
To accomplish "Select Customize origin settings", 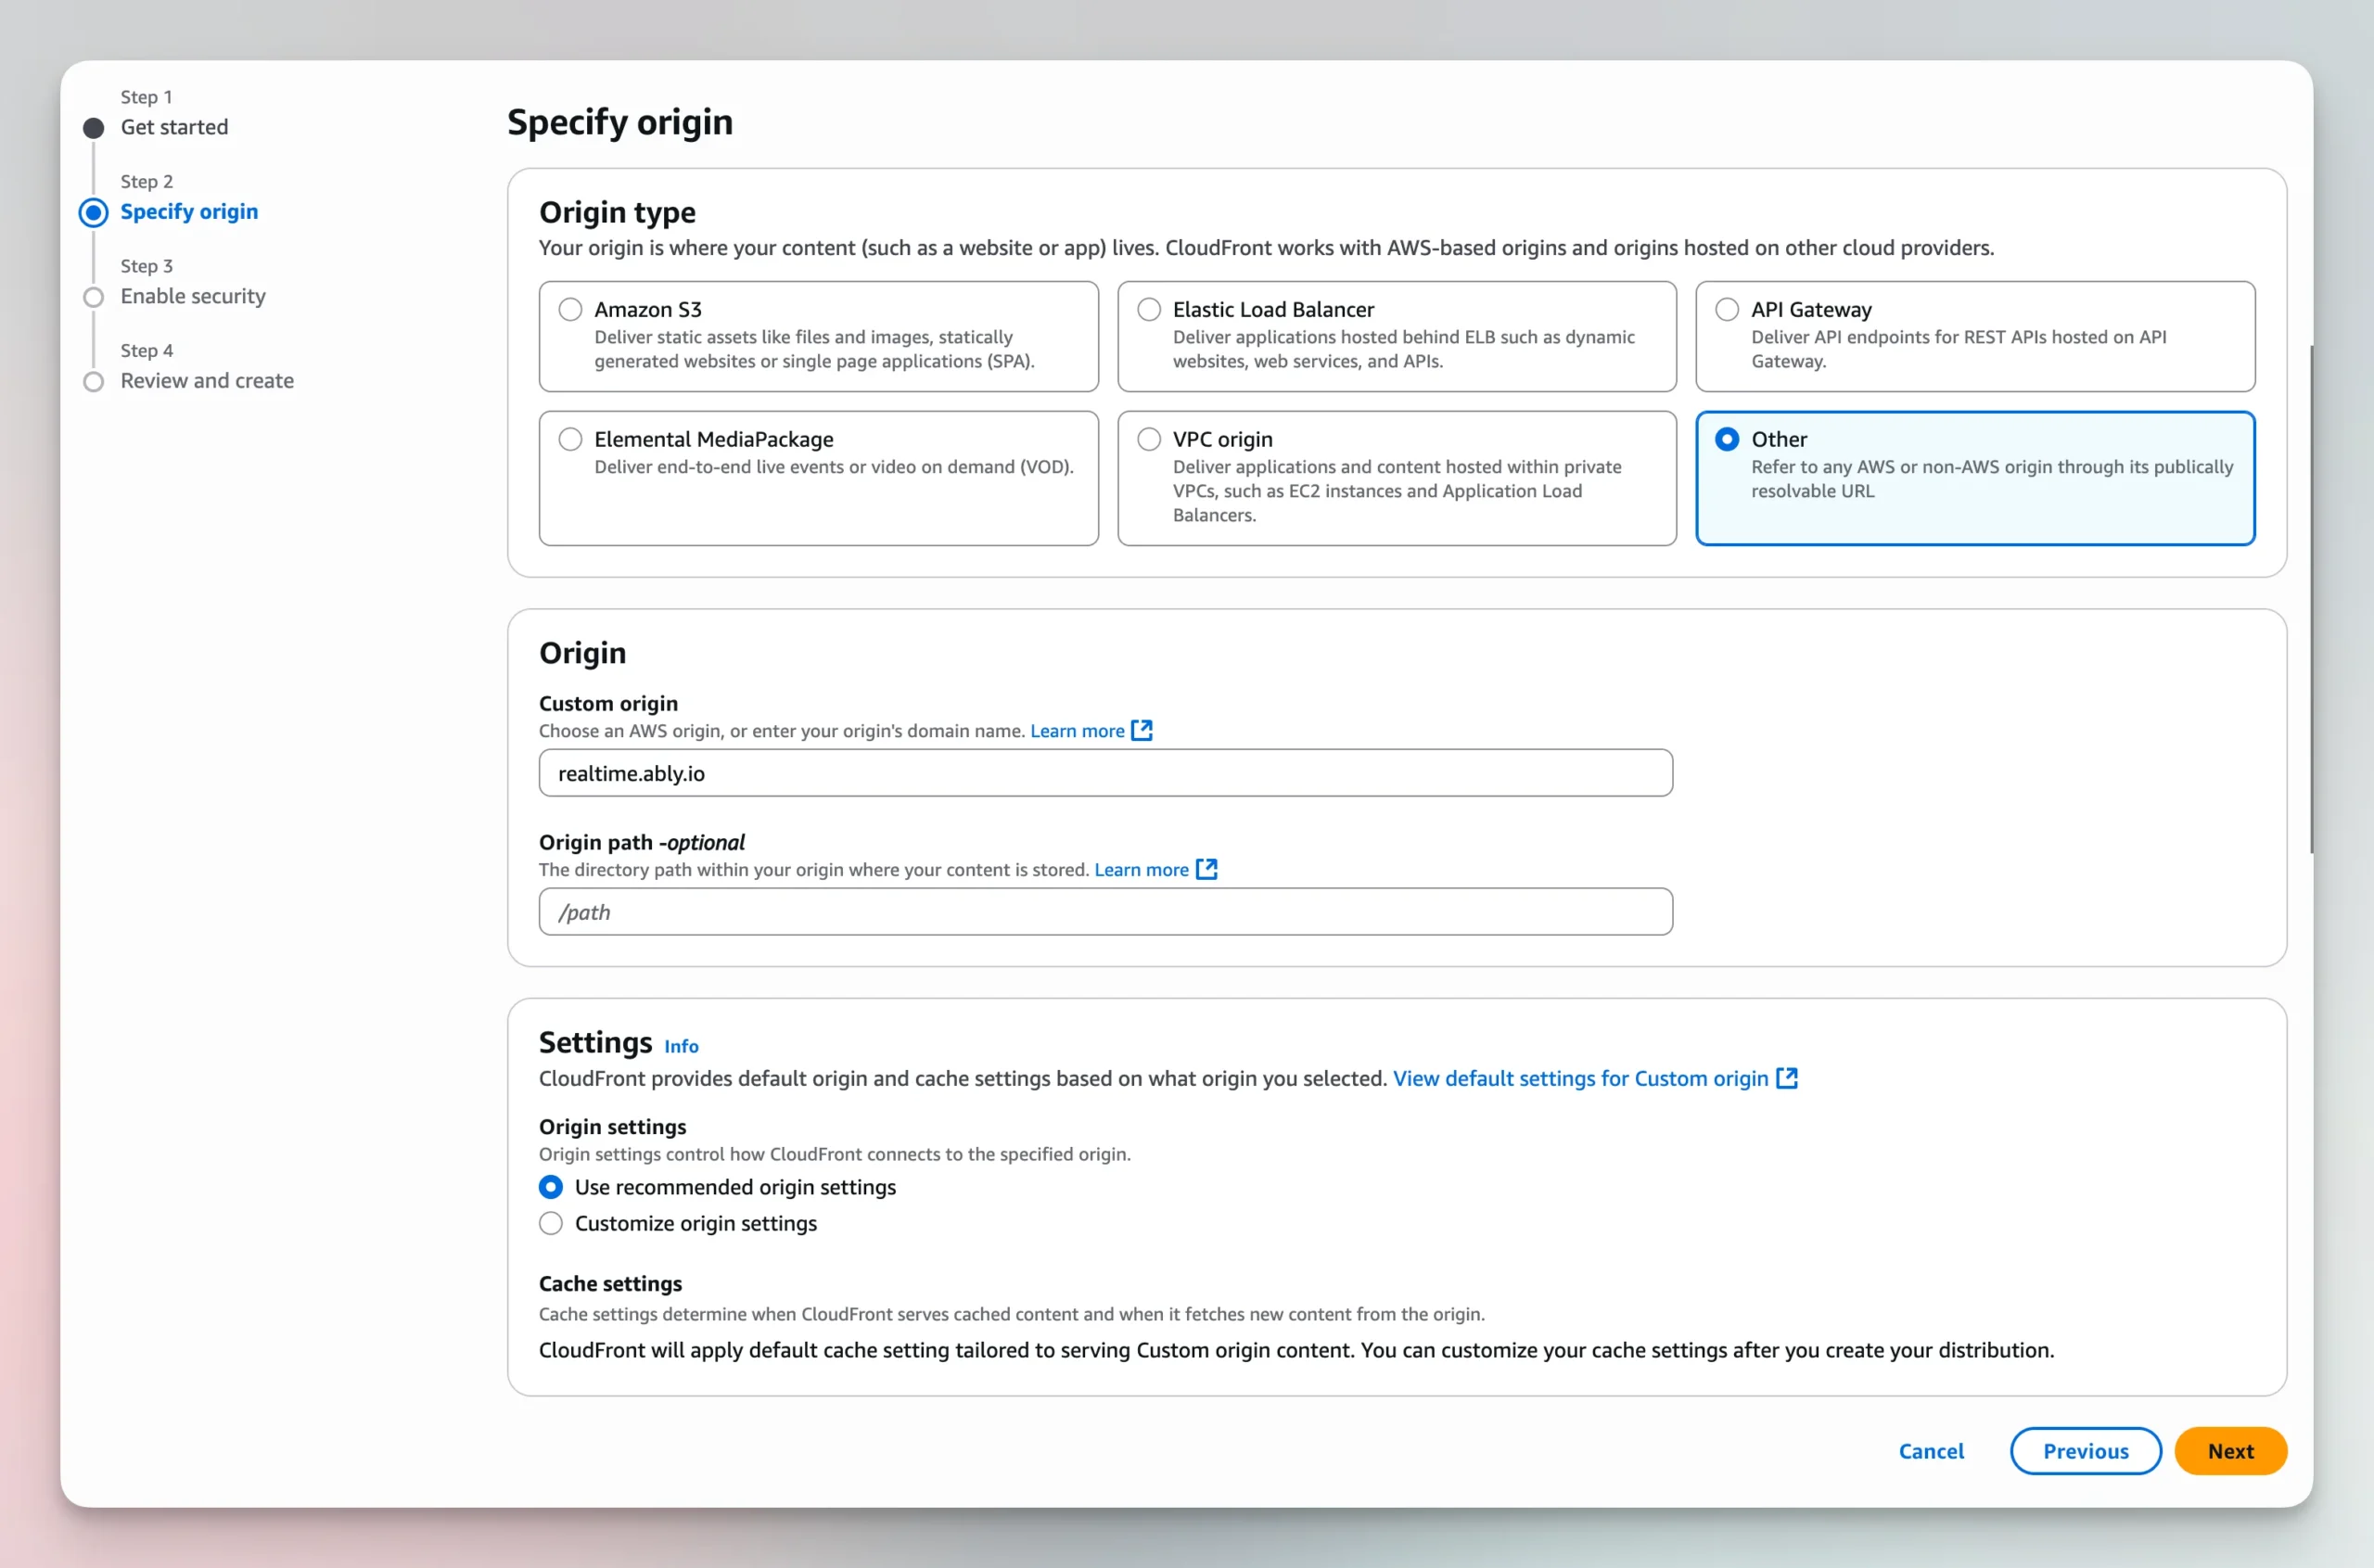I will click(551, 1223).
